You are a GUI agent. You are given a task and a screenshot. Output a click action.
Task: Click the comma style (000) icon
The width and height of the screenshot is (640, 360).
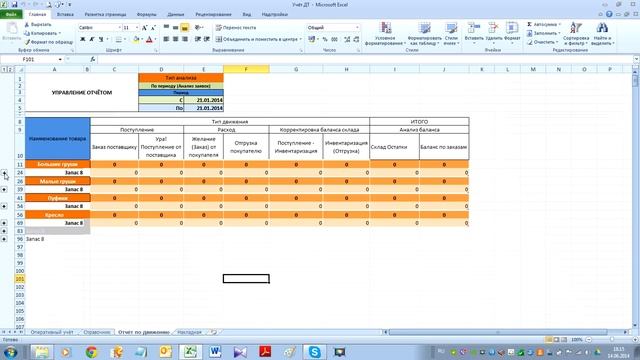pyautogui.click(x=334, y=39)
